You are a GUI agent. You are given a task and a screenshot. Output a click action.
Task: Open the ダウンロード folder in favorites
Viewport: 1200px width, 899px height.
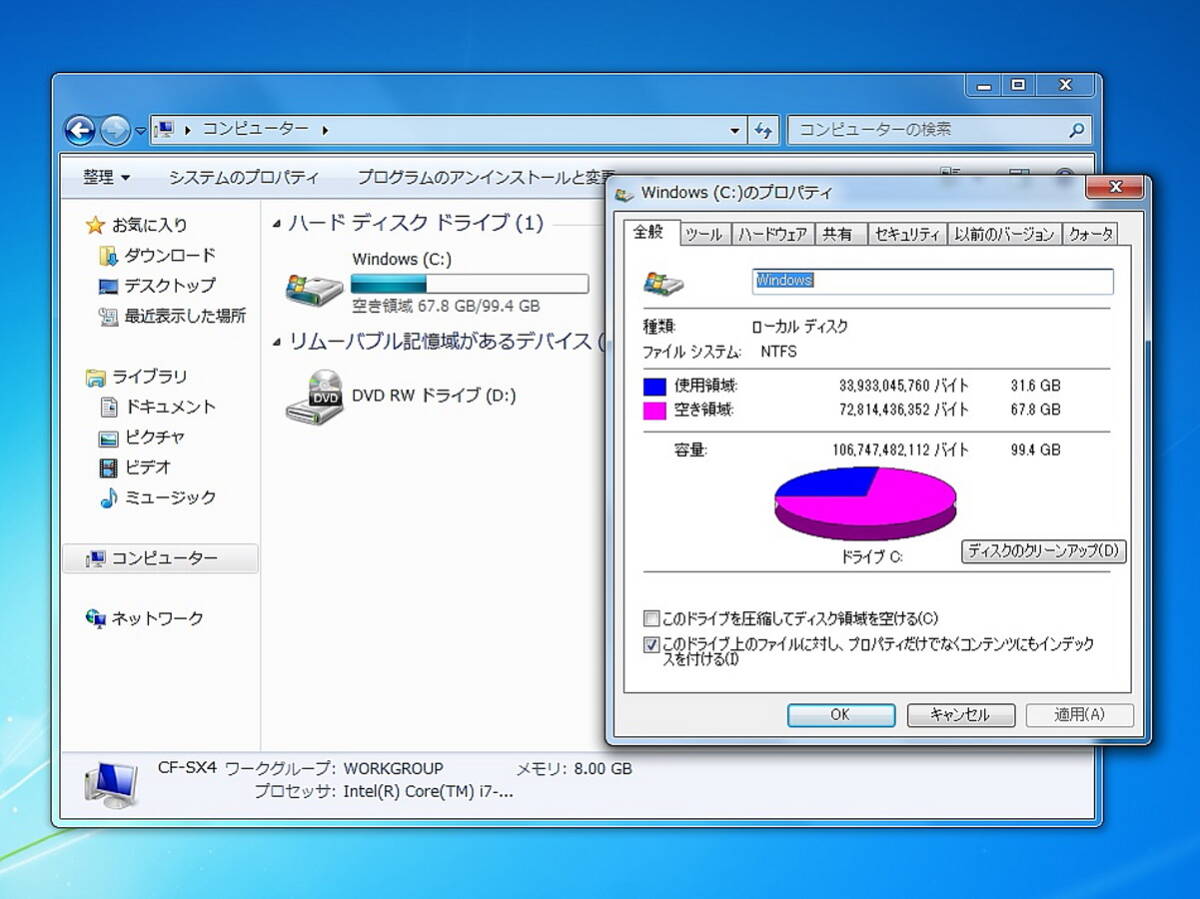point(157,255)
